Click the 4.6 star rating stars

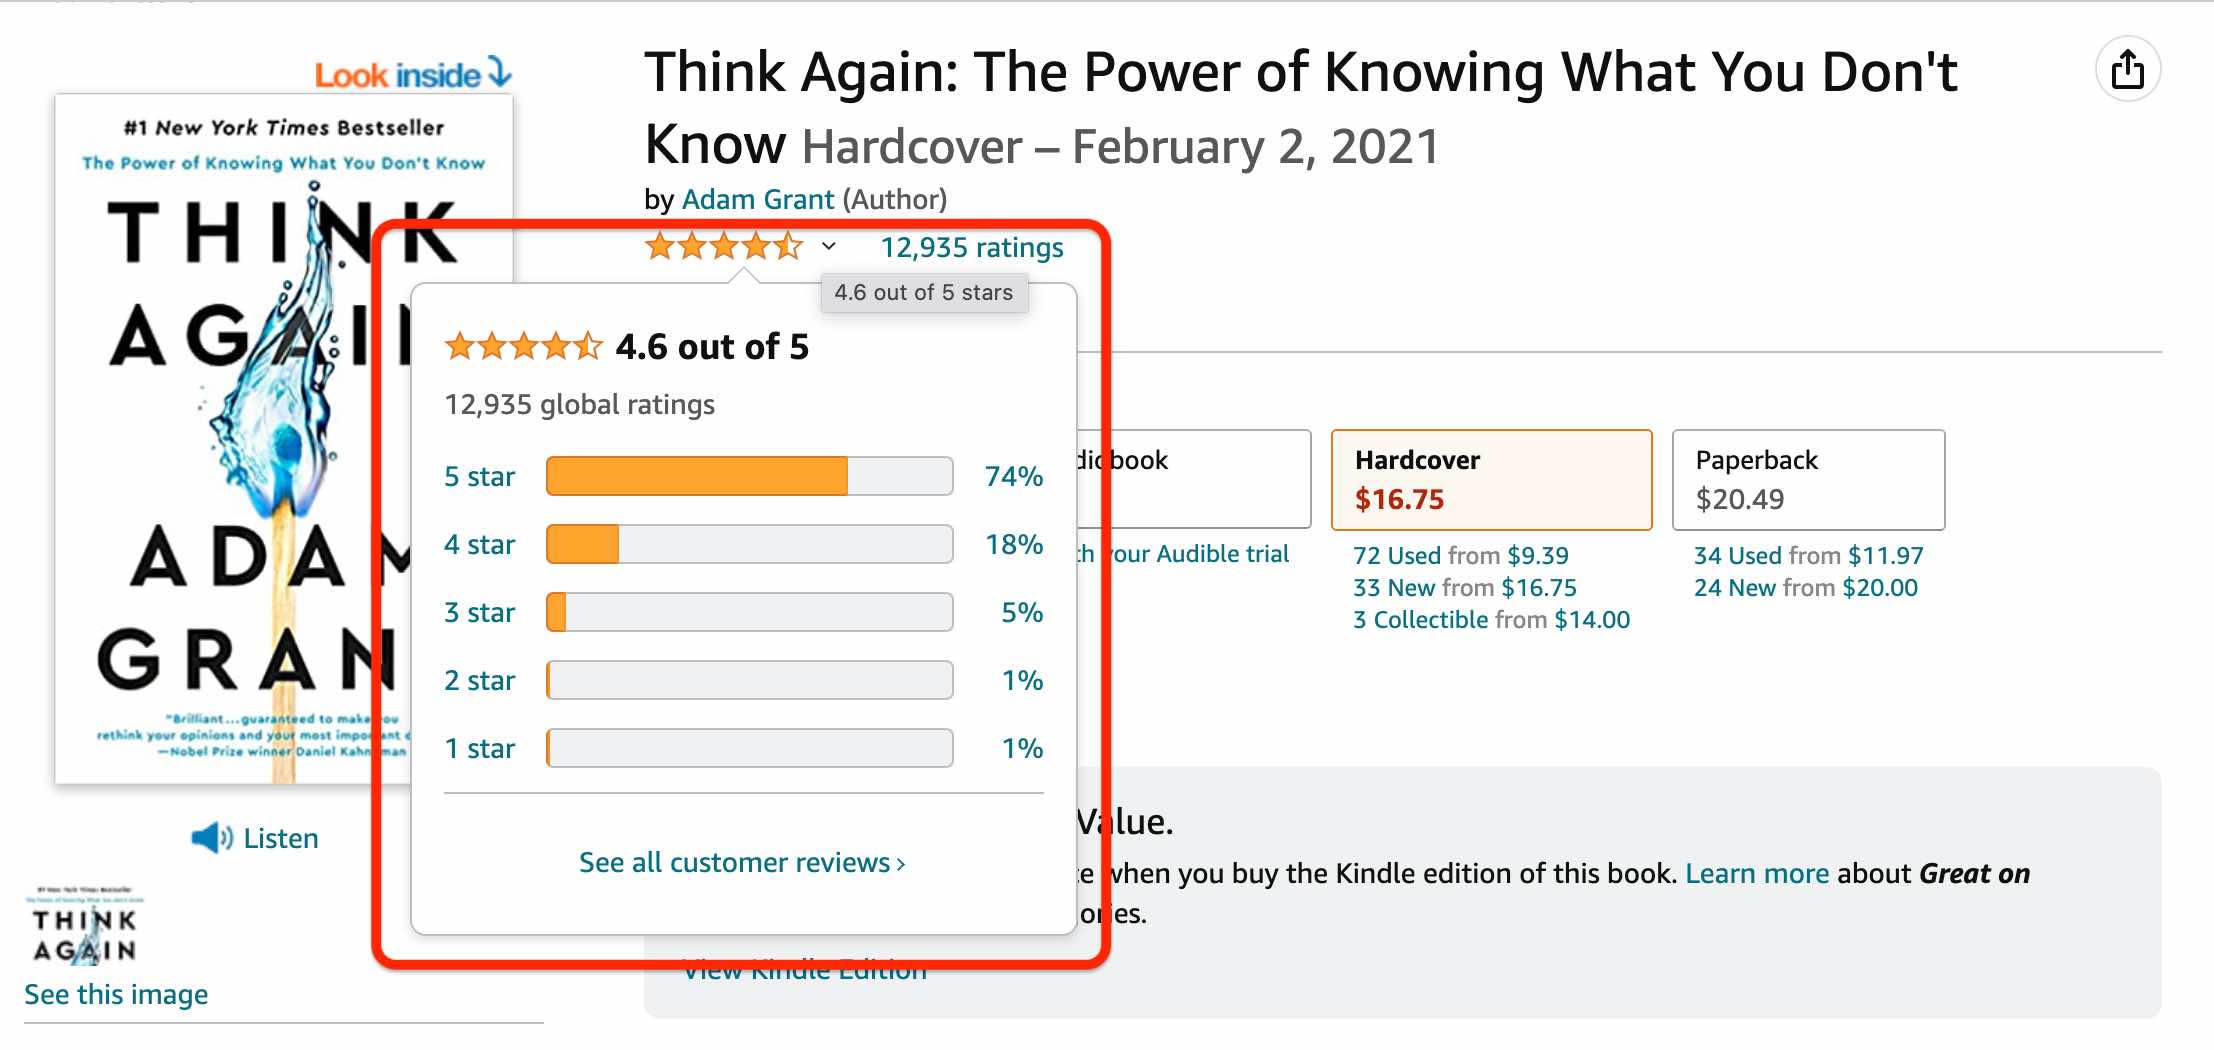tap(722, 245)
